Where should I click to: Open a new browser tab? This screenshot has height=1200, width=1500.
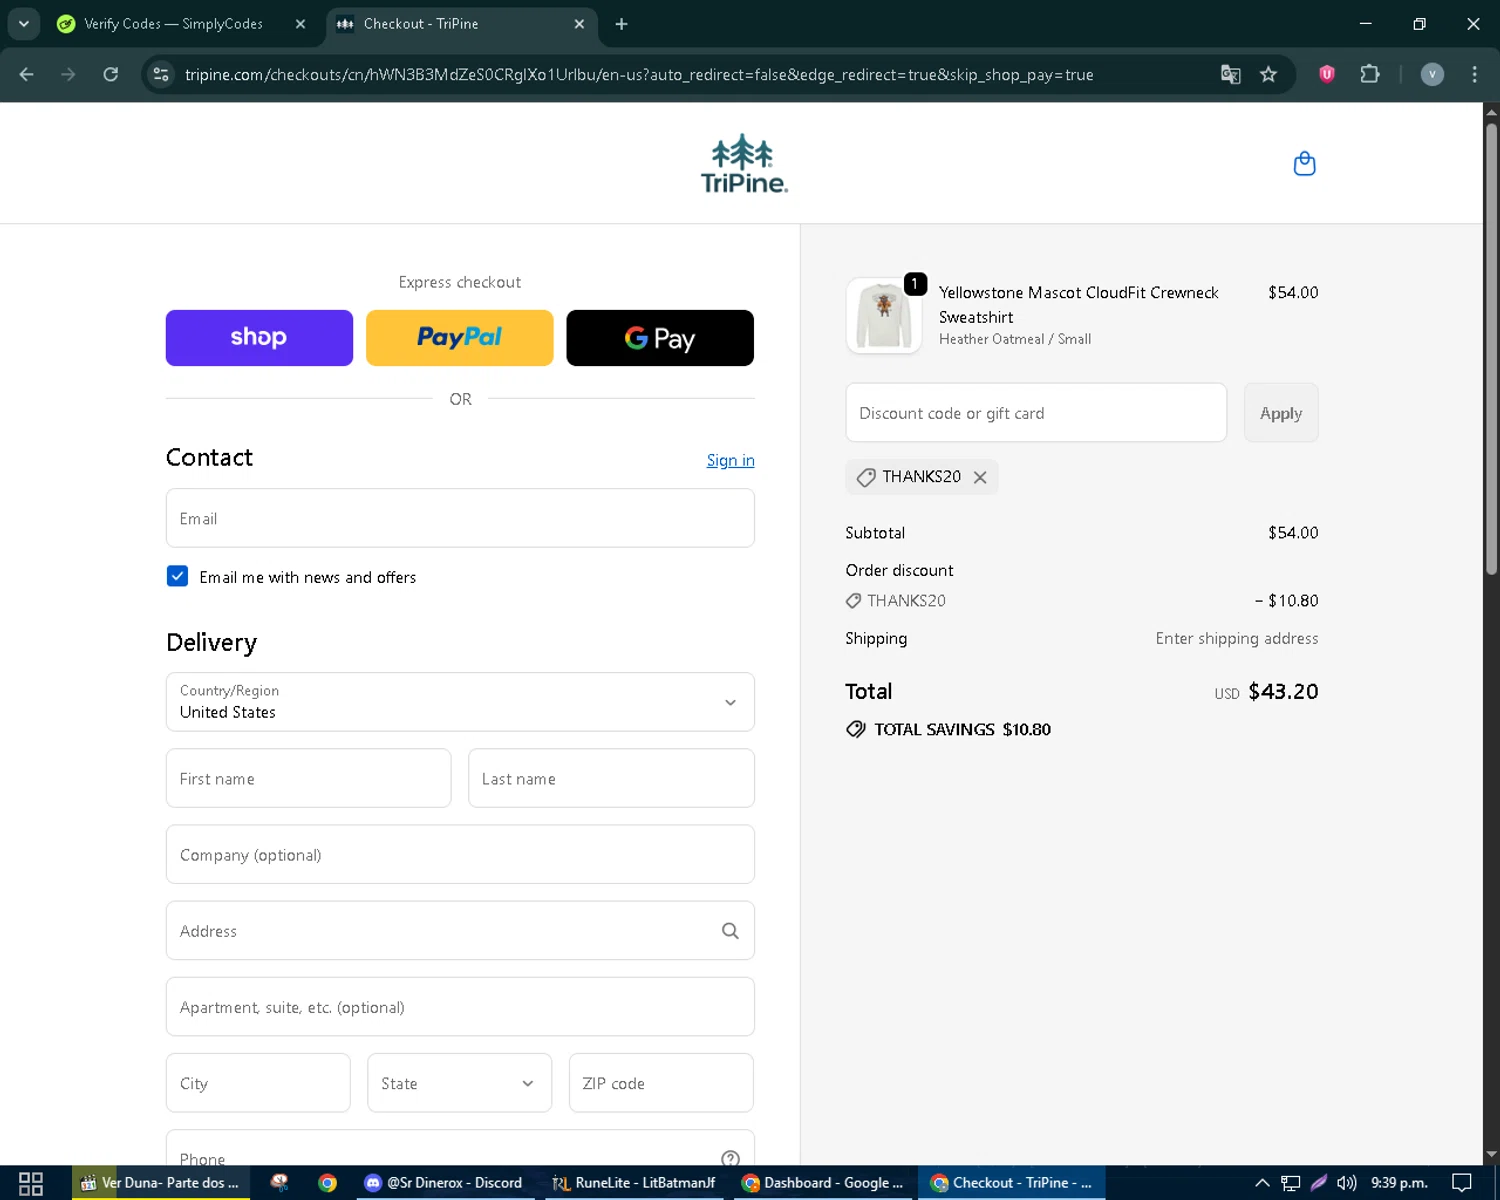[621, 24]
